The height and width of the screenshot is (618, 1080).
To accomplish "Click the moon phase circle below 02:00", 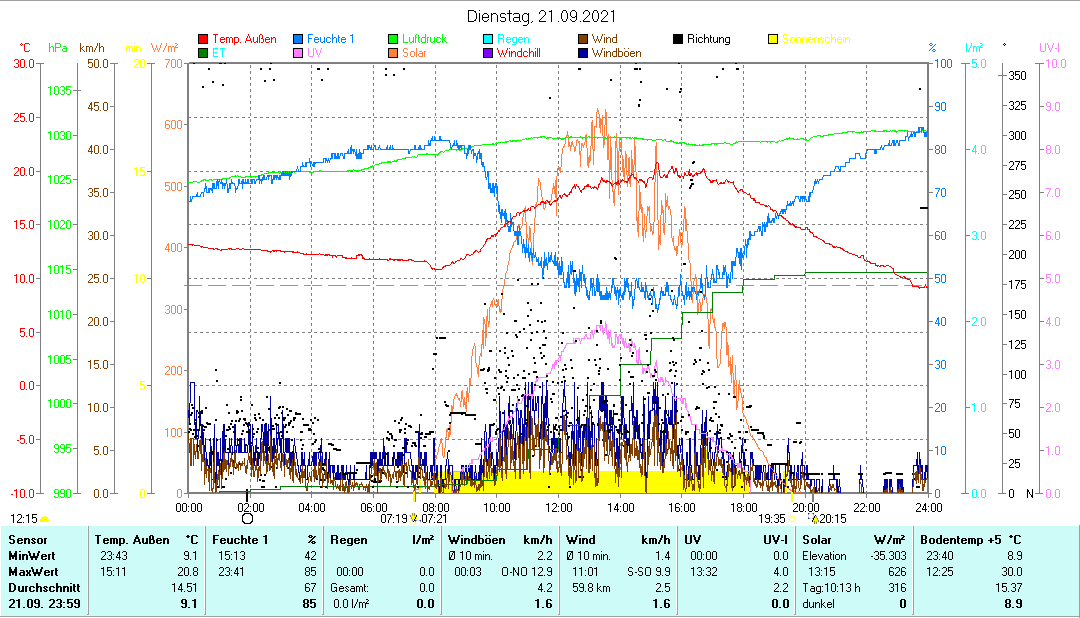I will [x=248, y=518].
